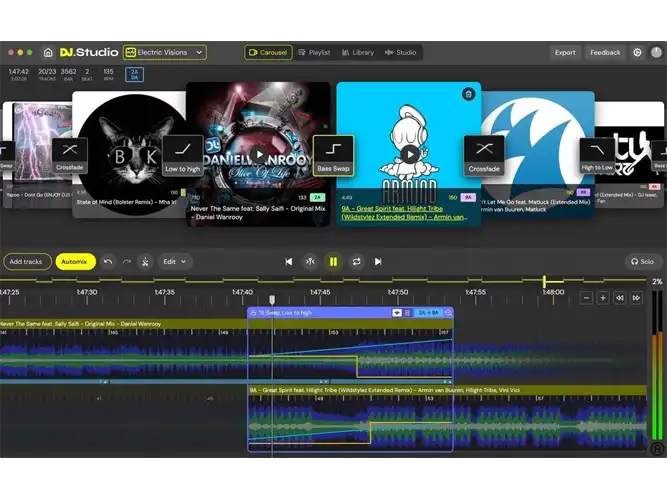This screenshot has height=500, width=667.
Task: Jump to previous transition with rewind arrows
Action: [620, 298]
